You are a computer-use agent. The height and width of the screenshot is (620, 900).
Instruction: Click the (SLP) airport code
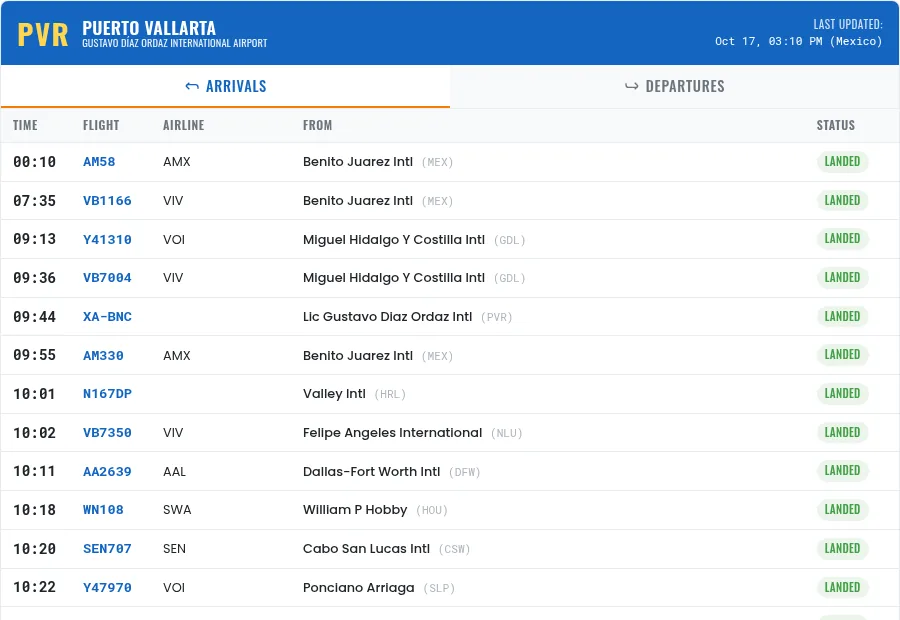pos(439,588)
